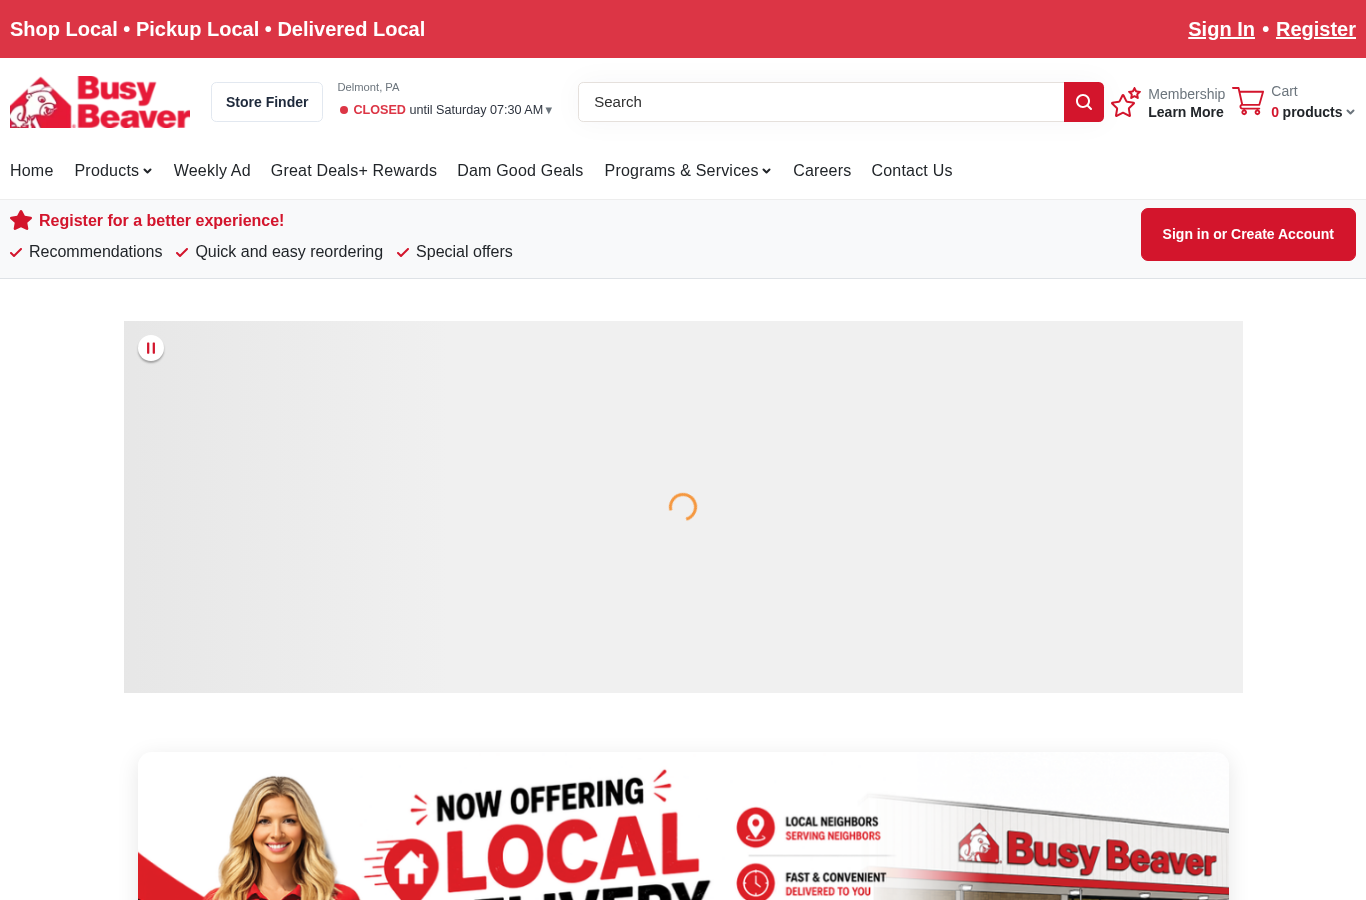Viewport: 1366px width, 900px height.
Task: Click Register for a better experience
Action: (161, 220)
